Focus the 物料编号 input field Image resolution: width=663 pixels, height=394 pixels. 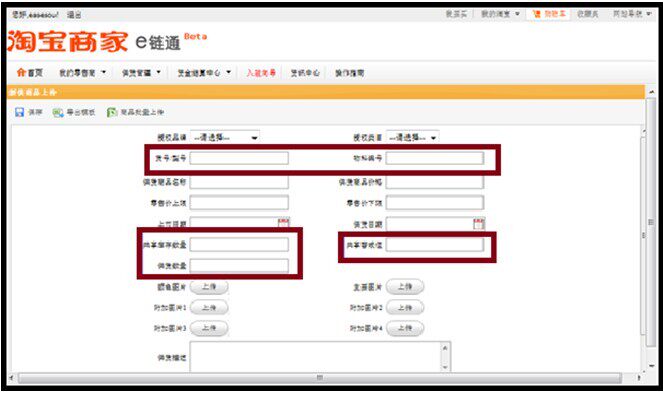435,158
